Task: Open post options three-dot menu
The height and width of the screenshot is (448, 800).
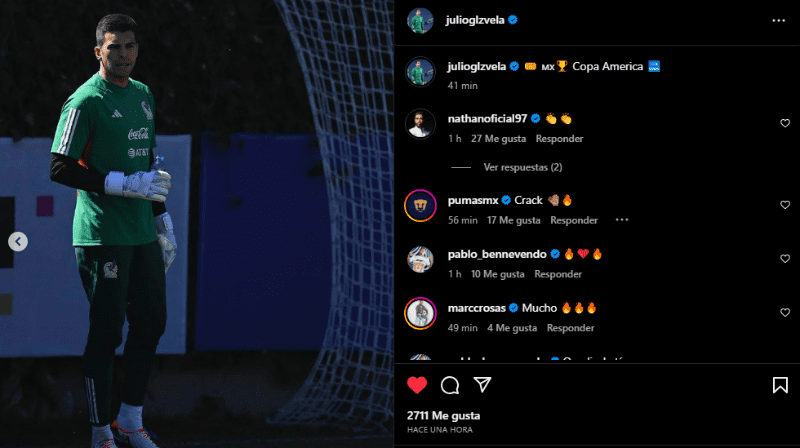Action: (x=779, y=20)
